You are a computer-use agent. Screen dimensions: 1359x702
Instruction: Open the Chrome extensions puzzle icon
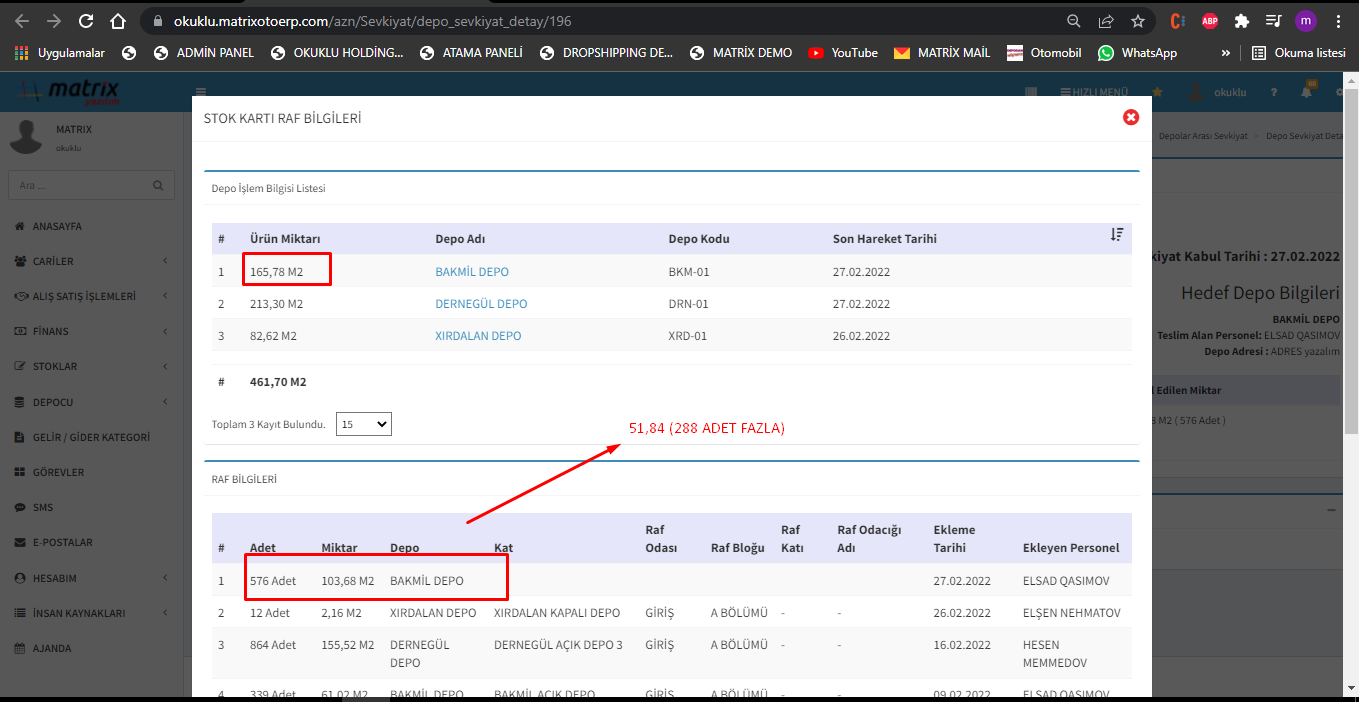pyautogui.click(x=1241, y=21)
